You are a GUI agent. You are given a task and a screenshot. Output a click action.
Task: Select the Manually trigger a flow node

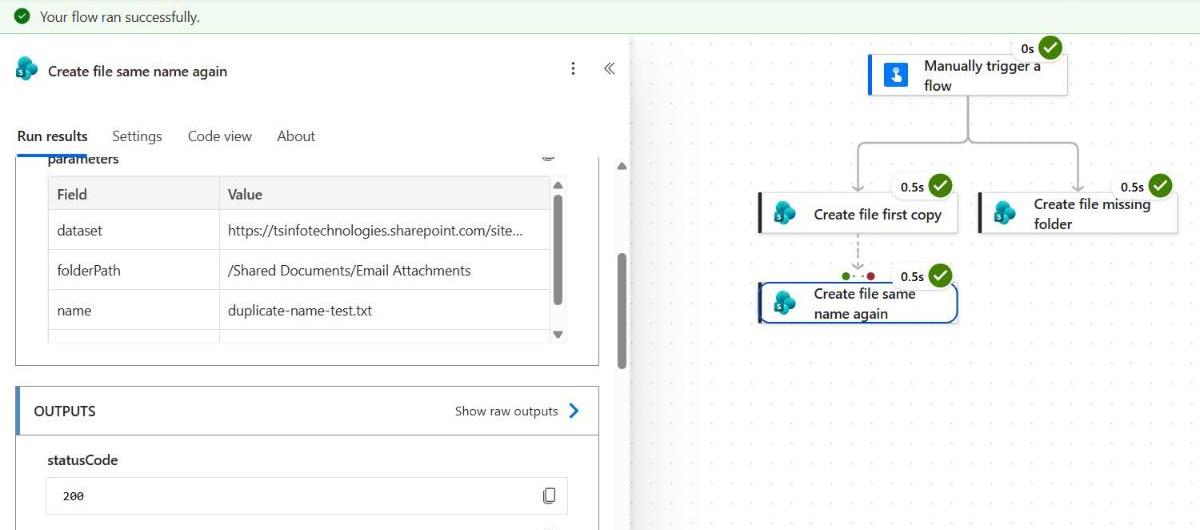pos(968,75)
